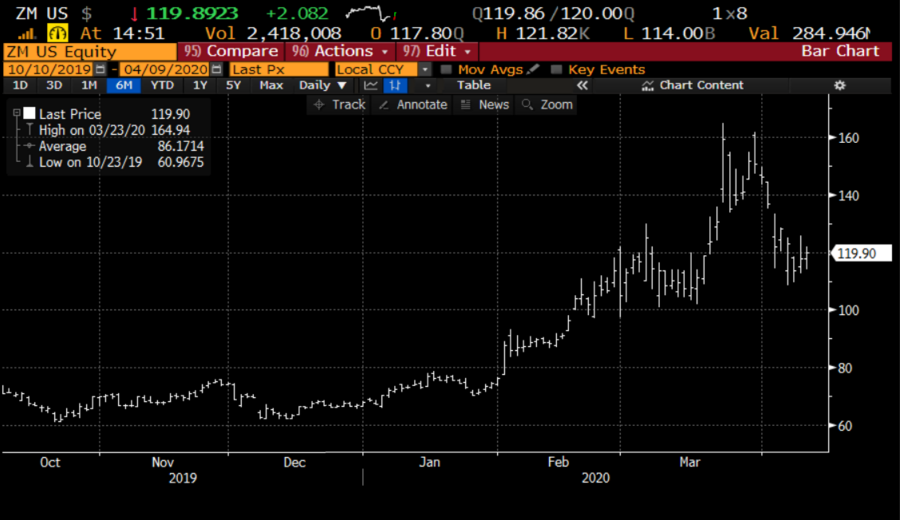
Task: Select the 5Y range tab
Action: [x=233, y=86]
